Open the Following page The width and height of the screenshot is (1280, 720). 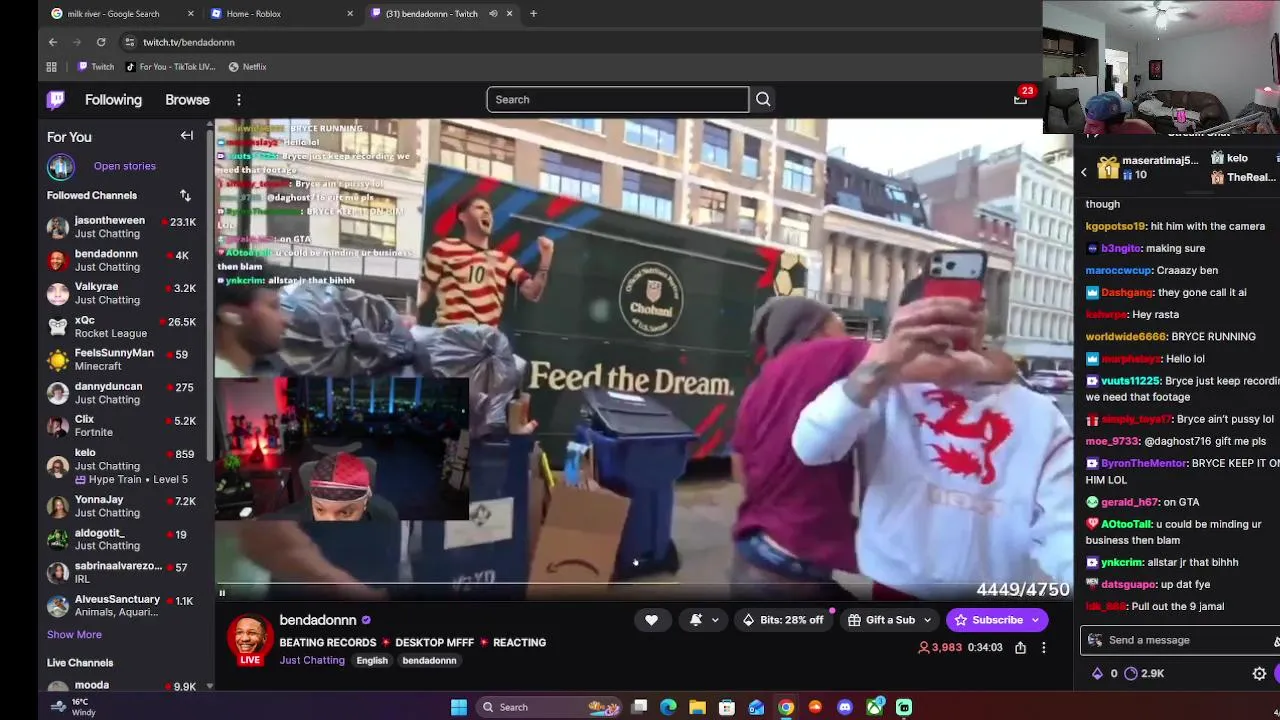[x=113, y=100]
